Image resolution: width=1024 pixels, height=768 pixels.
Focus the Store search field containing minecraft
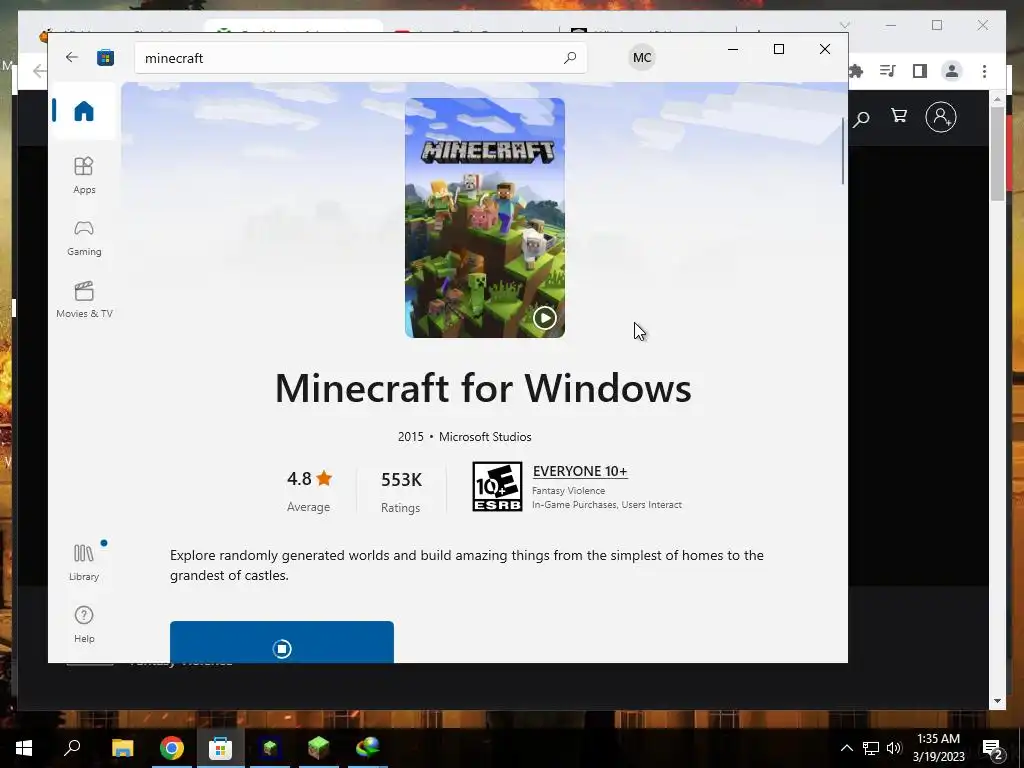(x=360, y=58)
